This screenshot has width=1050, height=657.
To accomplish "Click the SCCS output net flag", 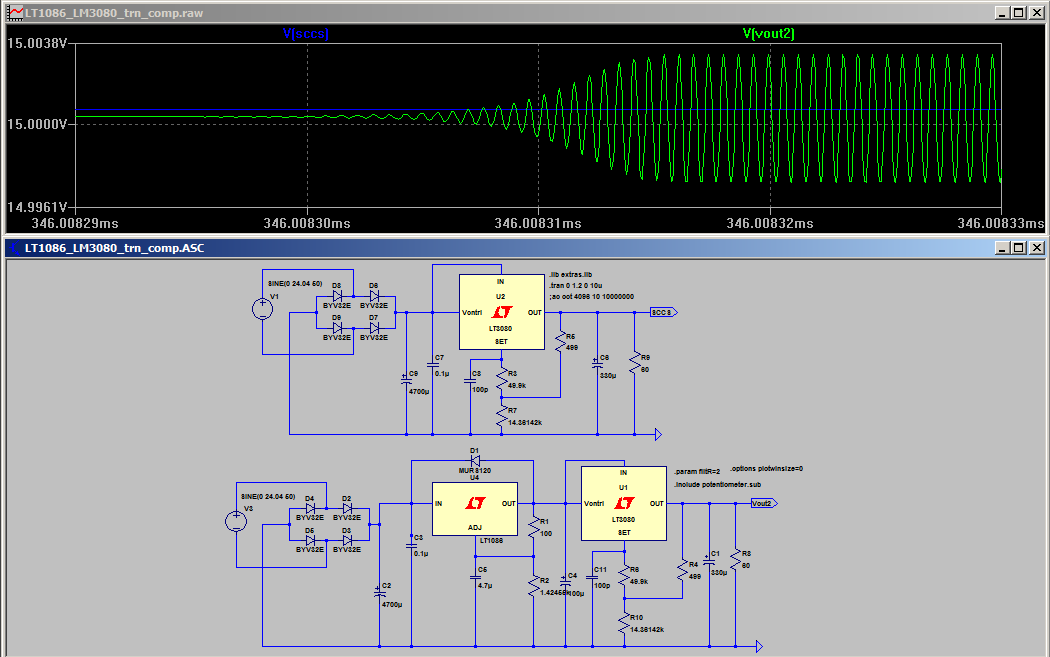I will click(x=664, y=312).
